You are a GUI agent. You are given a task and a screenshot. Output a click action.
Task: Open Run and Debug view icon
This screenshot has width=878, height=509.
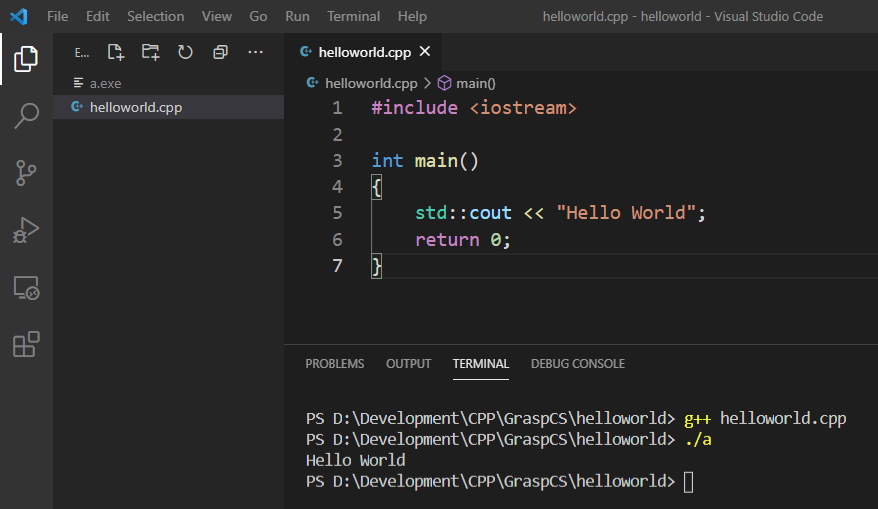point(26,230)
